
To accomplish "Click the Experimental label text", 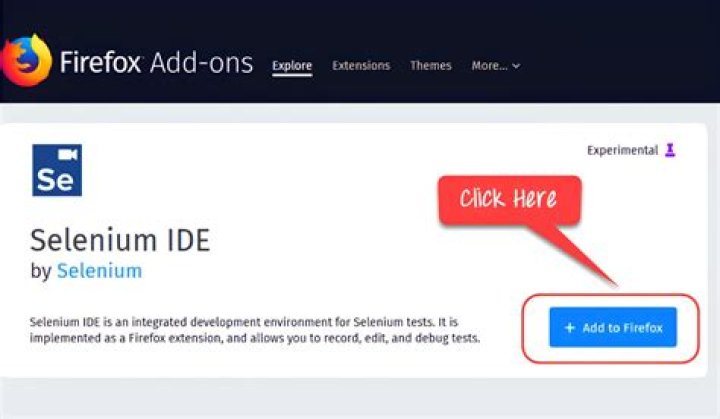I will [x=622, y=150].
